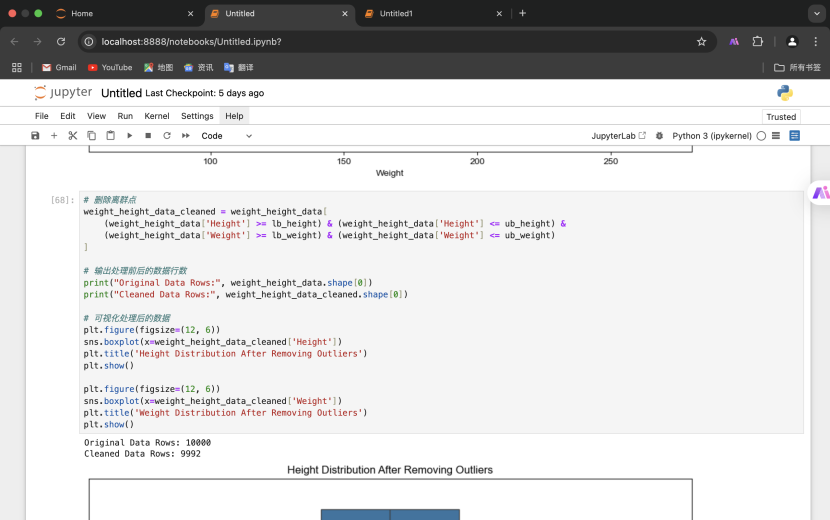Open the Kernel menu
Screen dimensions: 830x520
(x=157, y=116)
